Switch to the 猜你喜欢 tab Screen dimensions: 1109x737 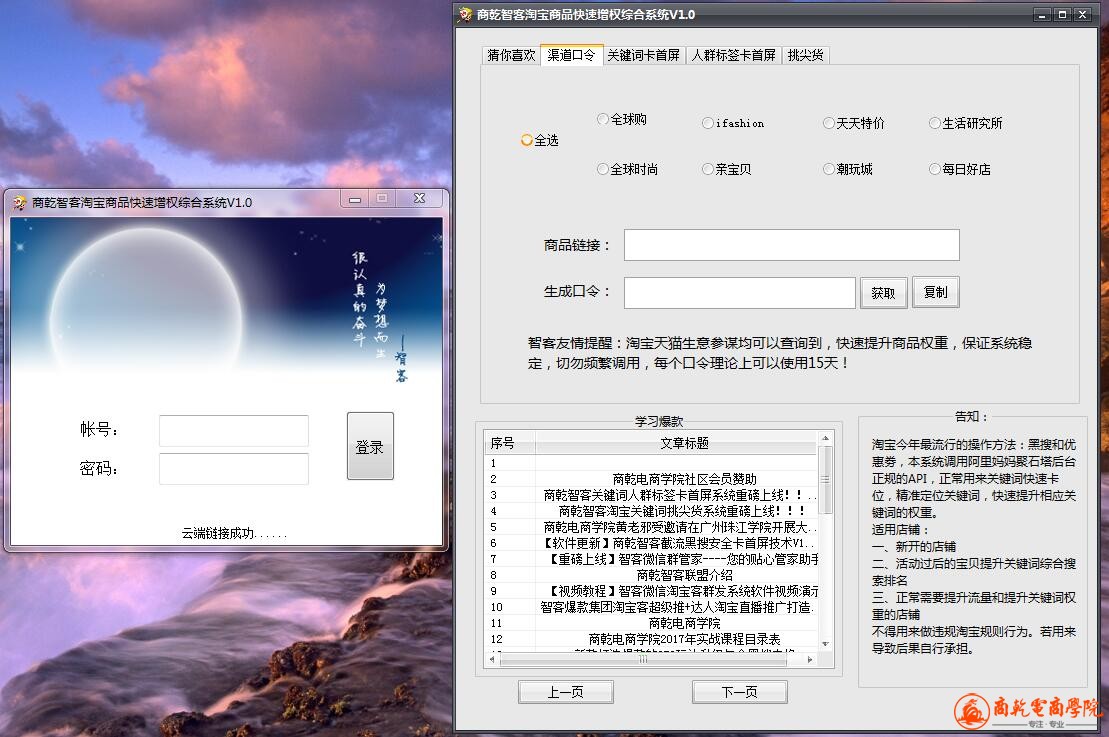(x=511, y=55)
